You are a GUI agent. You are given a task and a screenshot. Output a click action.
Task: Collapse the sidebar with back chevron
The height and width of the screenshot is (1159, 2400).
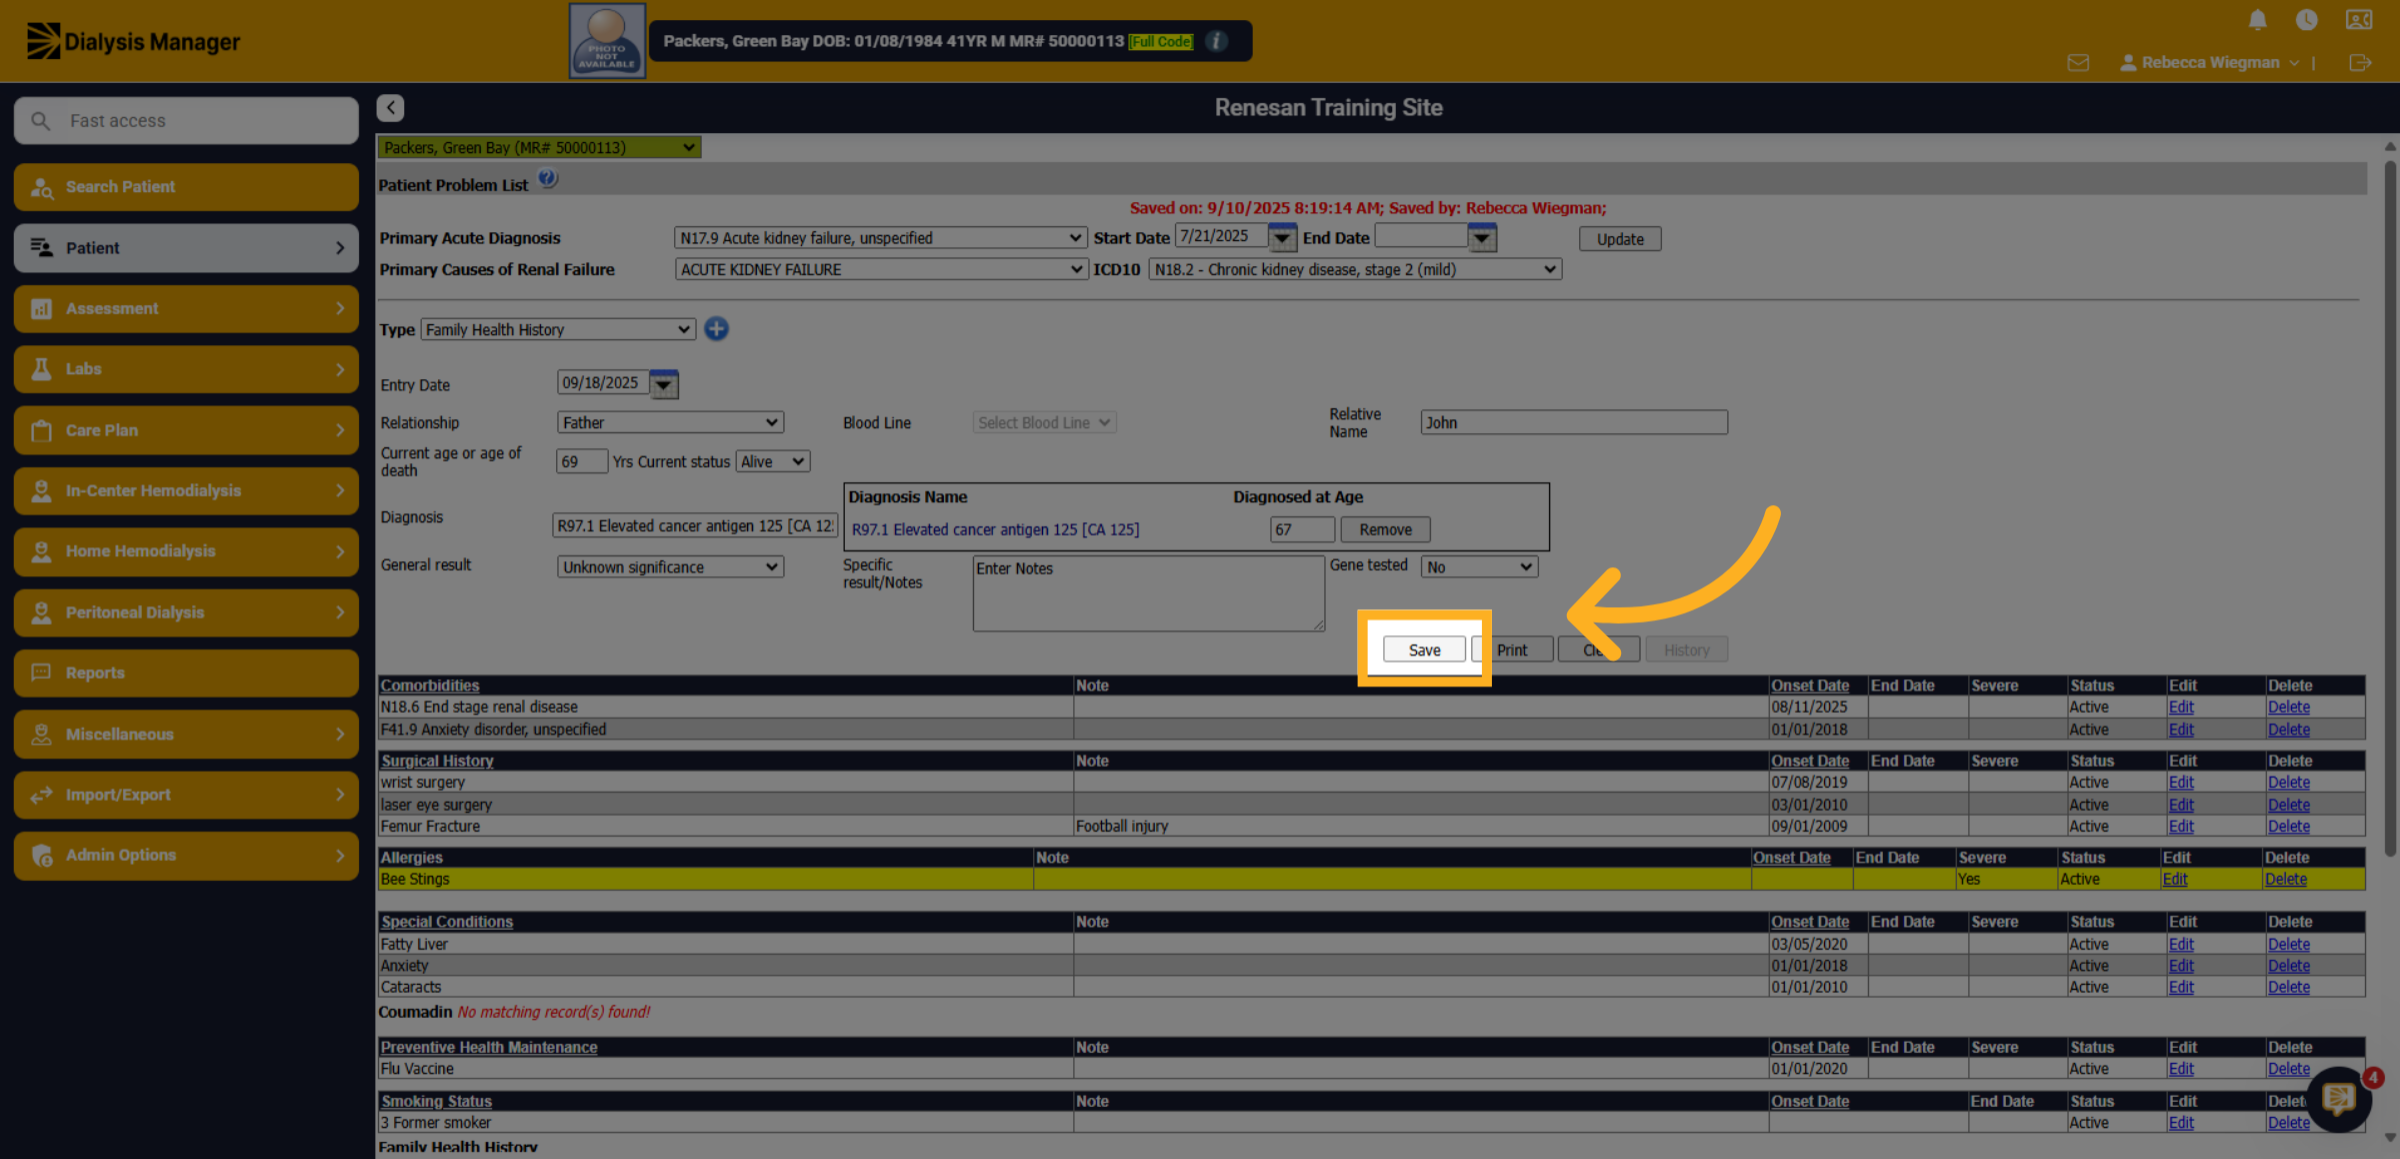point(391,107)
